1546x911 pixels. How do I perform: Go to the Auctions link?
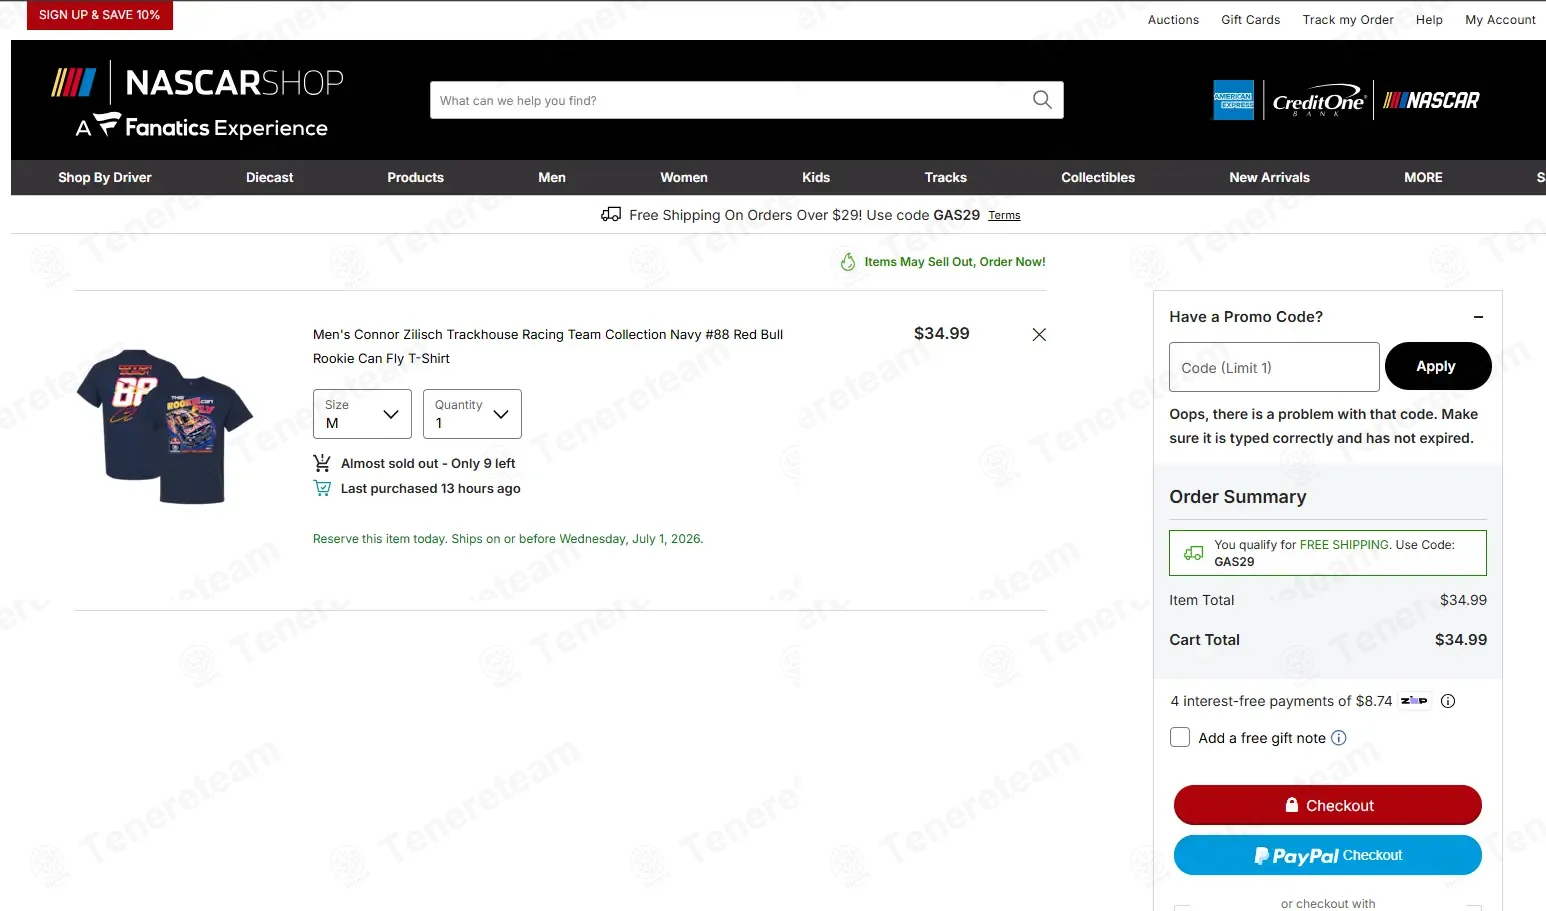pos(1173,20)
